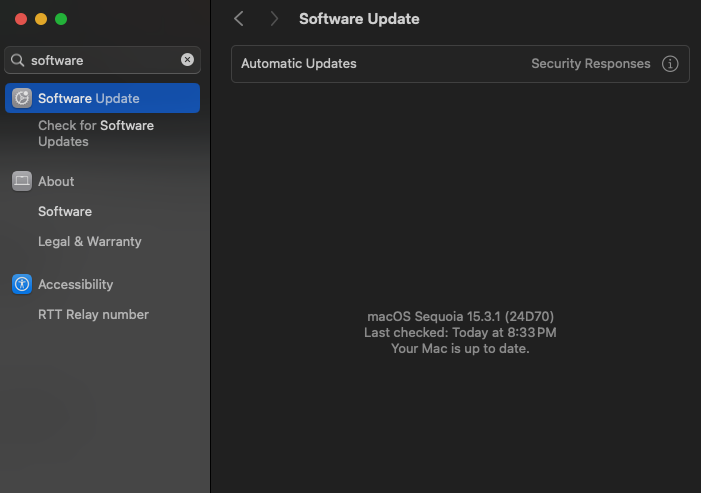
Task: Open the About section label
Action: coord(56,181)
